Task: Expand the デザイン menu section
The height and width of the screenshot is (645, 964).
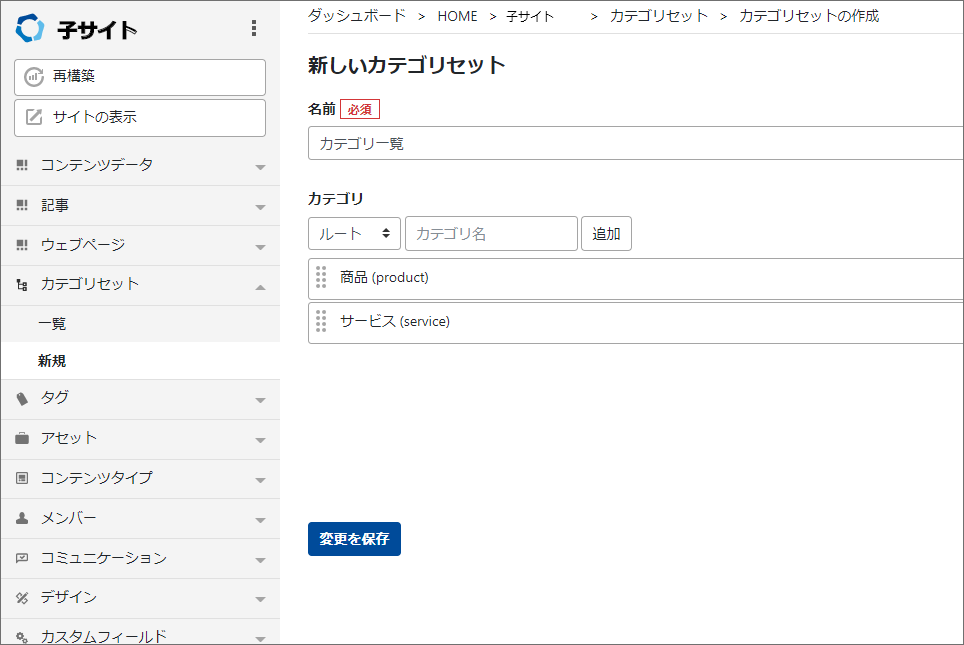Action: (140, 598)
